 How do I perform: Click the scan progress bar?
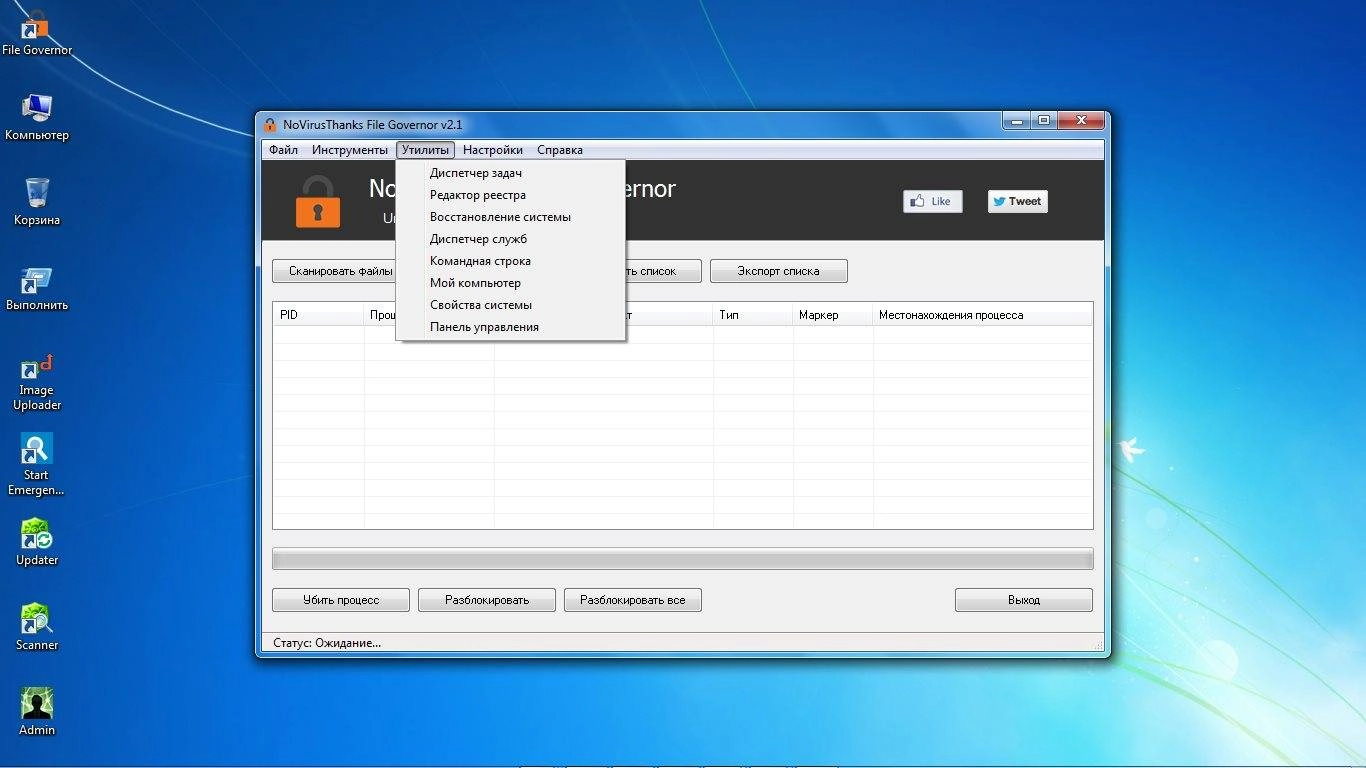[682, 559]
